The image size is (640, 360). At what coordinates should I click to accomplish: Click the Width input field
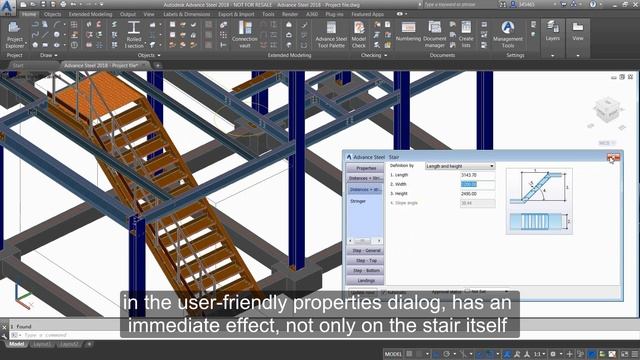[478, 184]
